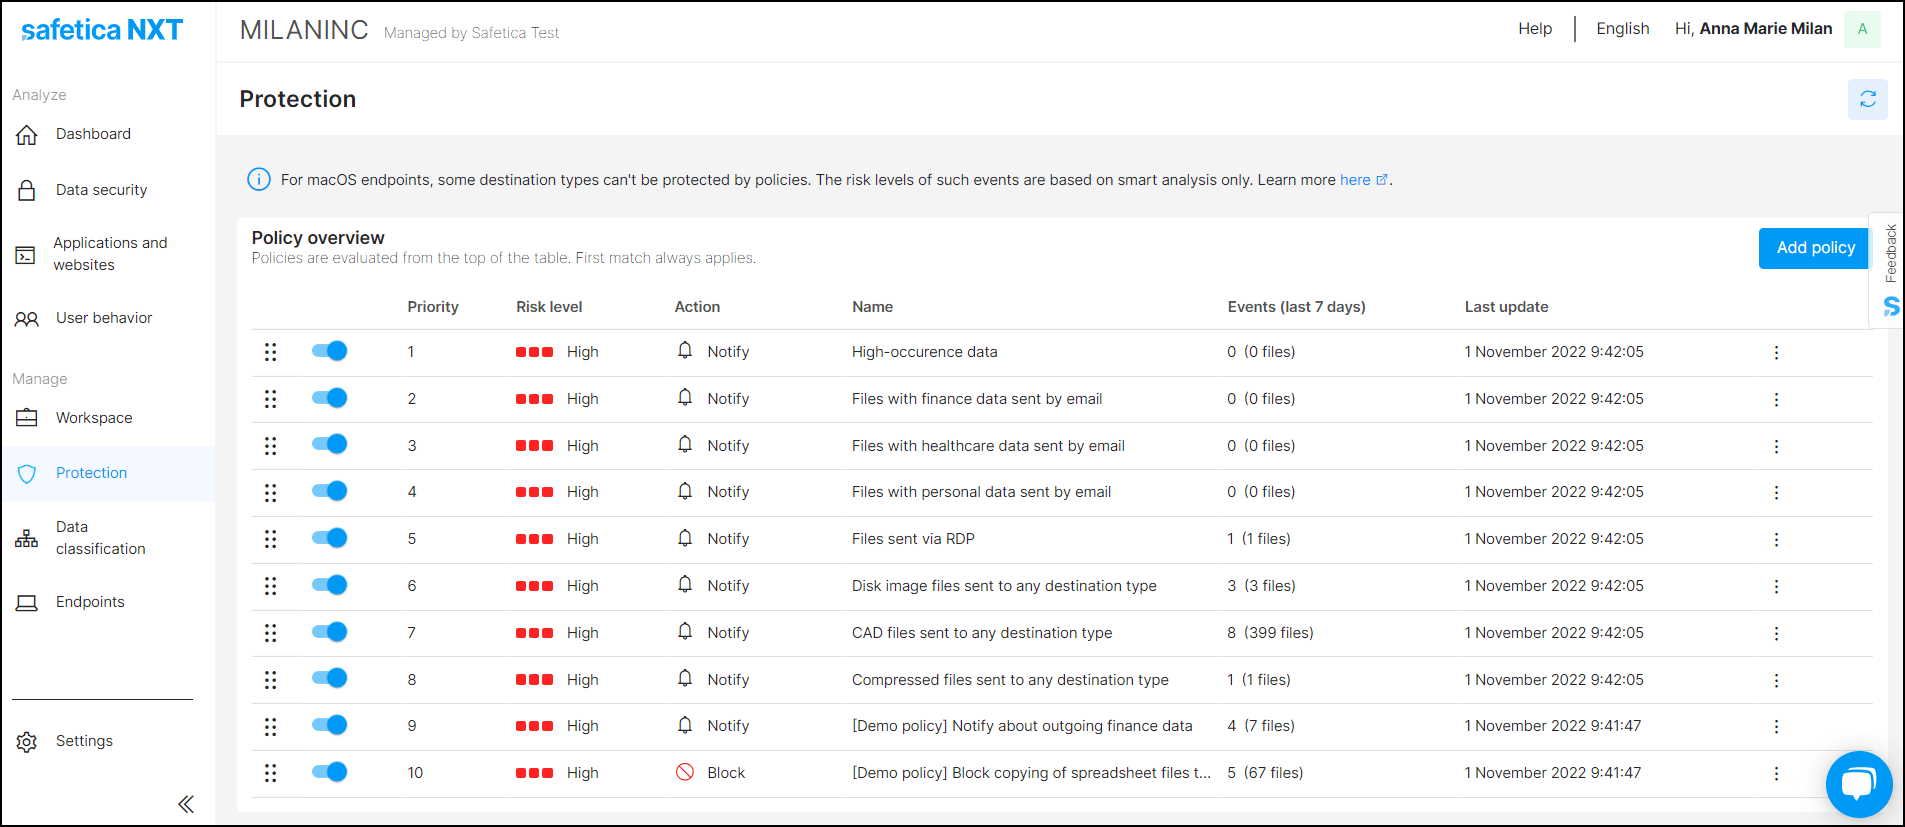Collapse the sidebar with double chevron

186,804
